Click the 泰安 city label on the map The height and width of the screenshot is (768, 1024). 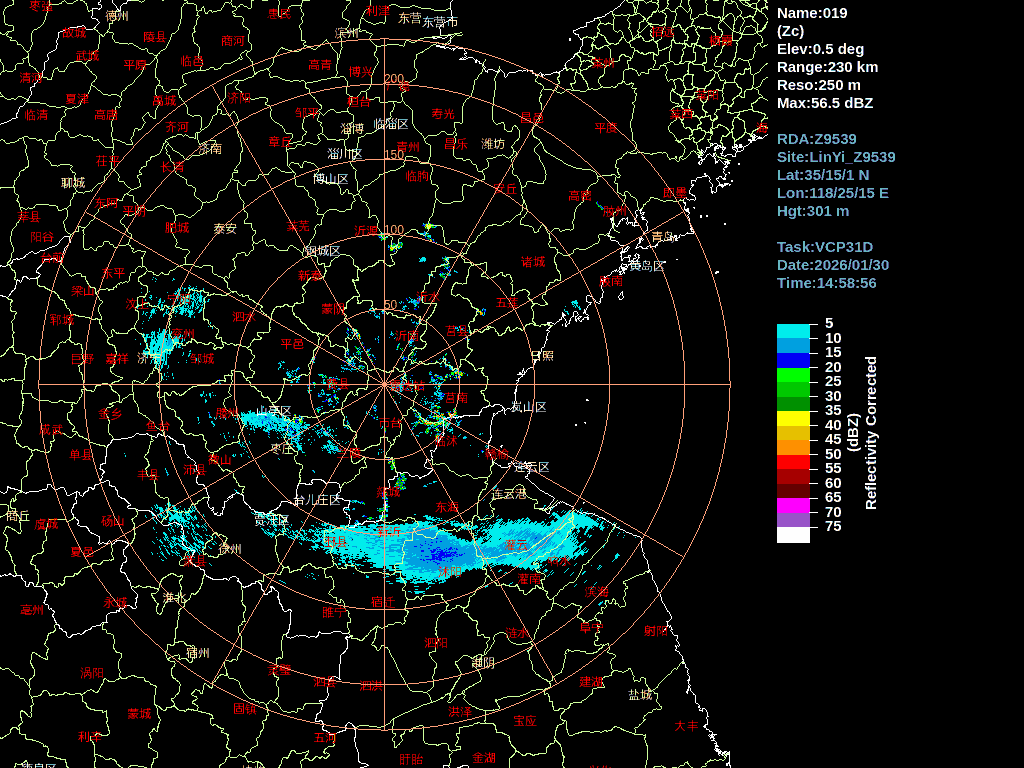tap(225, 228)
